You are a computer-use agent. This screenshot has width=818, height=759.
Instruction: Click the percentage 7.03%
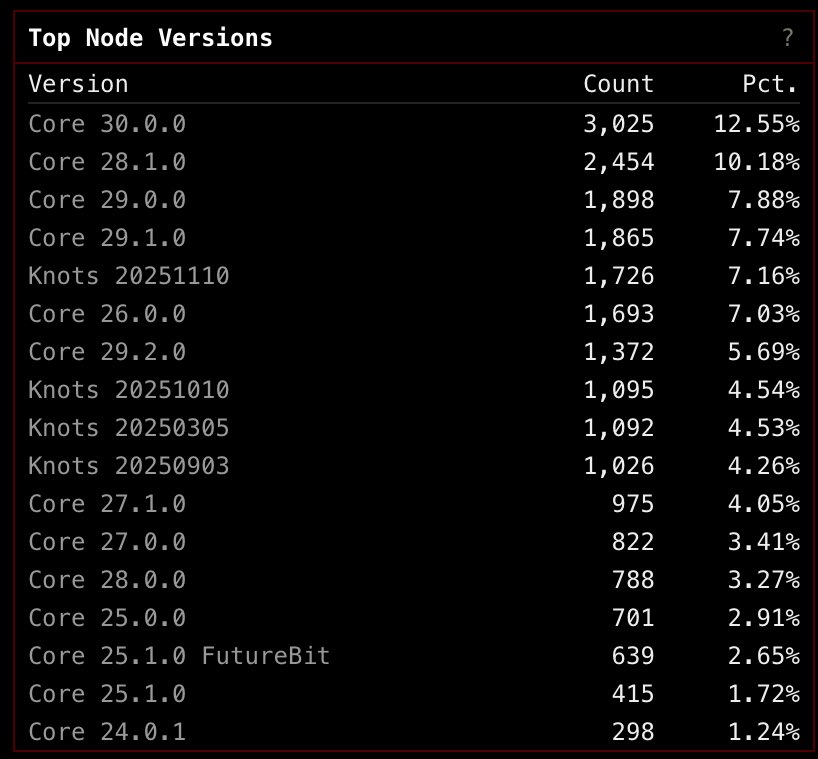point(764,314)
